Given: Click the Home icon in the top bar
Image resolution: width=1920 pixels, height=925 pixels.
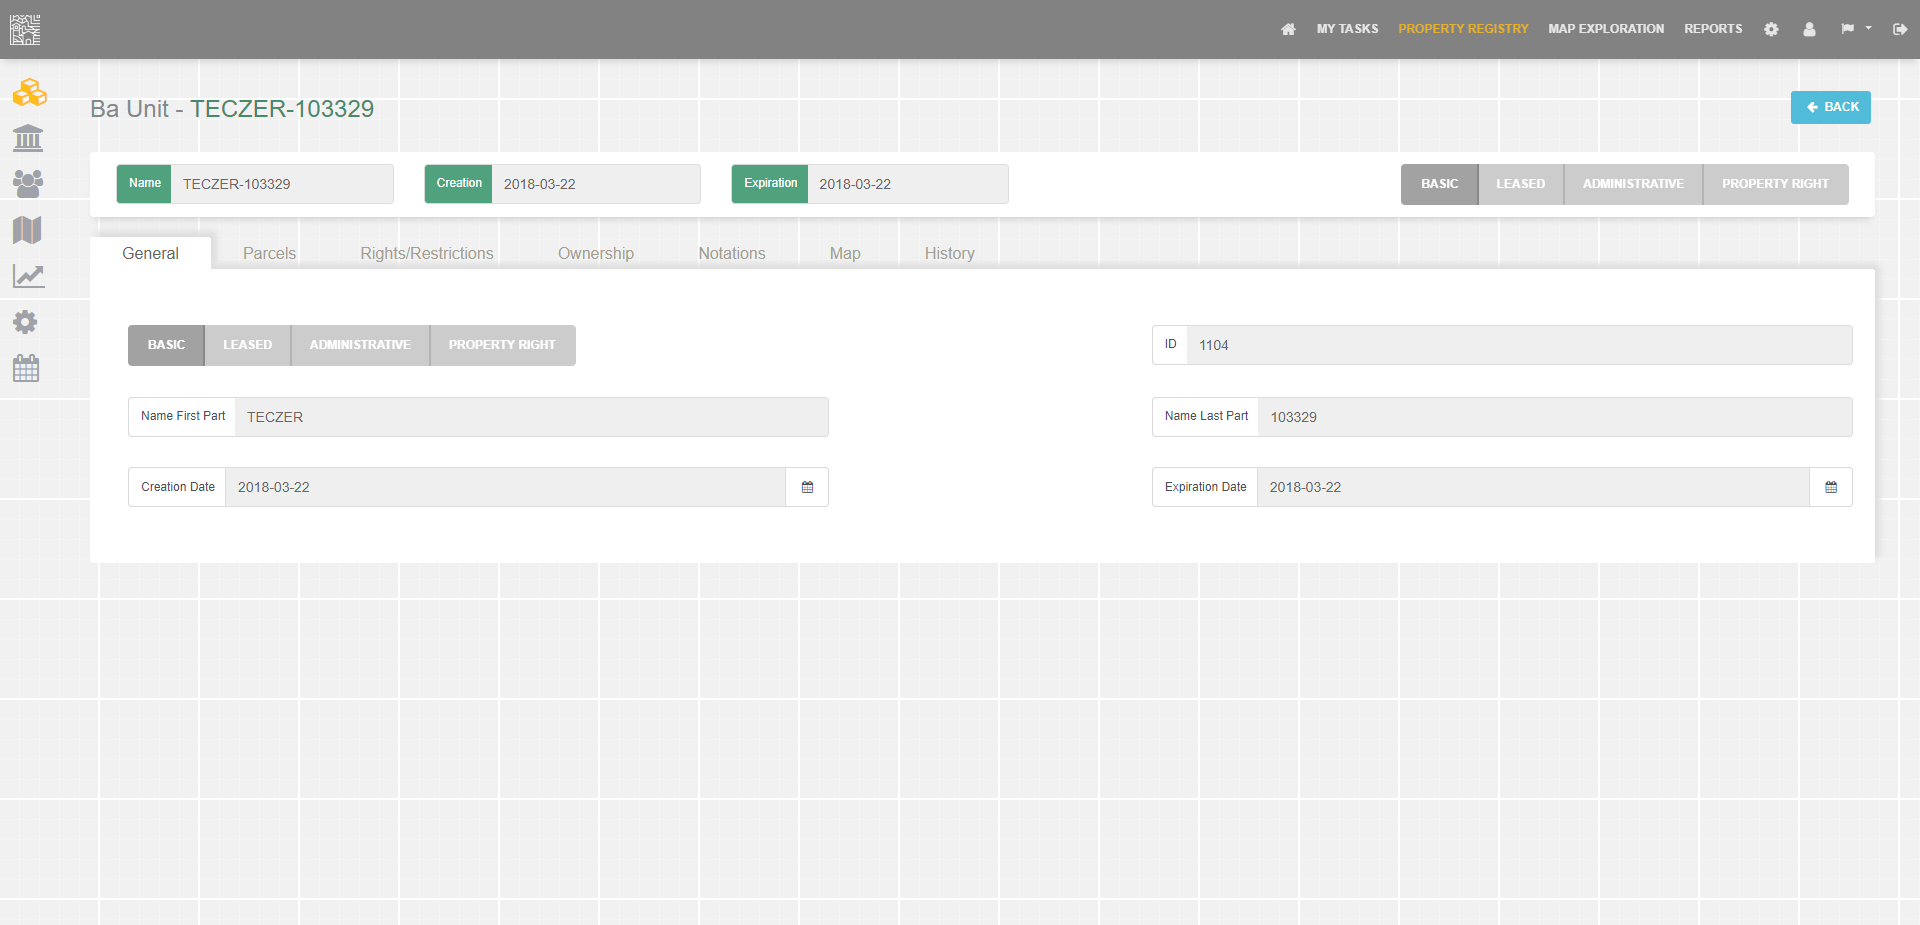Looking at the screenshot, I should [1288, 29].
